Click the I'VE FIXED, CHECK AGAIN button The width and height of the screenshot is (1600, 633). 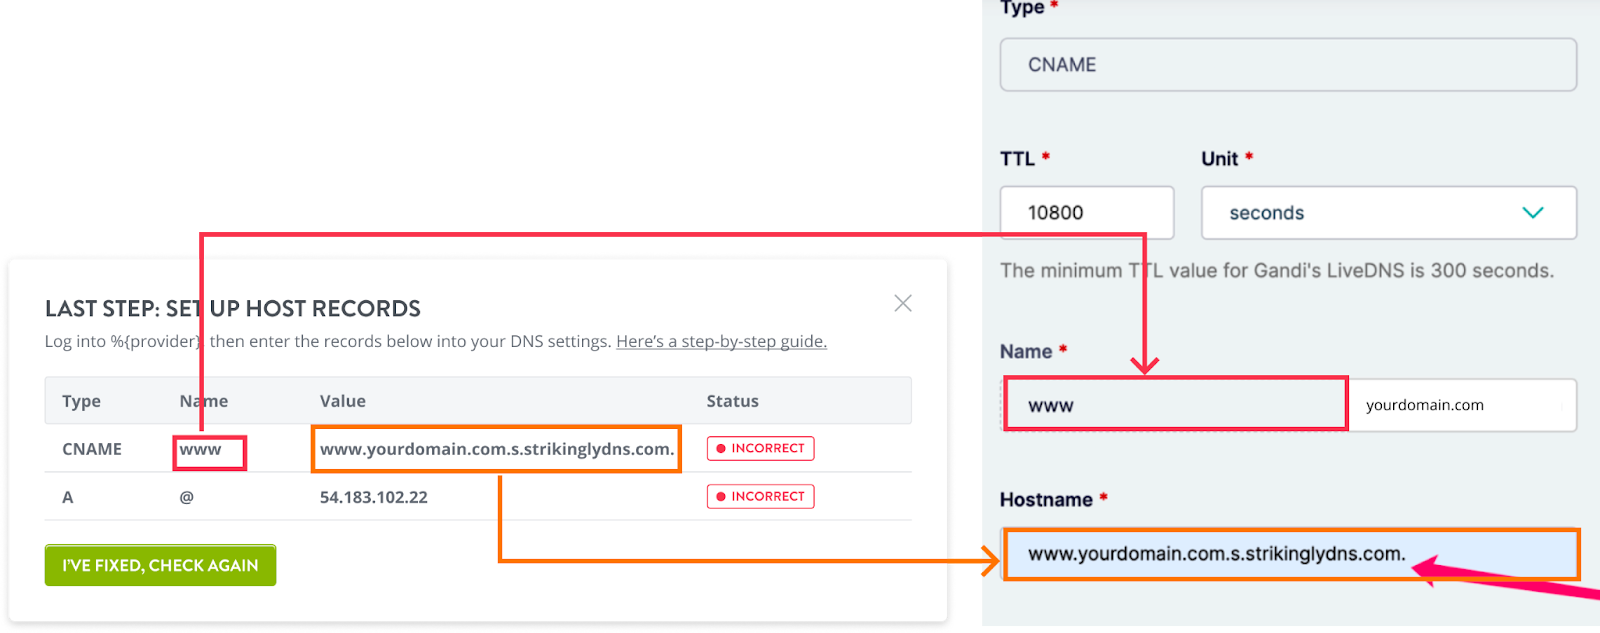pyautogui.click(x=160, y=565)
